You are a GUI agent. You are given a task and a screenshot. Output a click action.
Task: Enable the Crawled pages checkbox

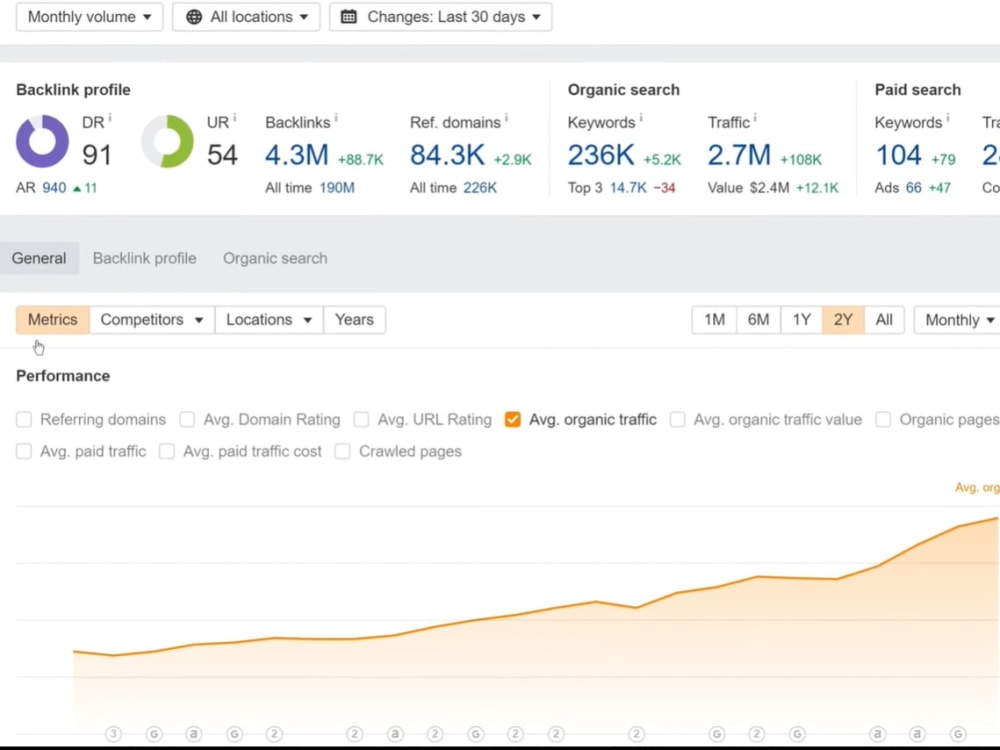(342, 451)
